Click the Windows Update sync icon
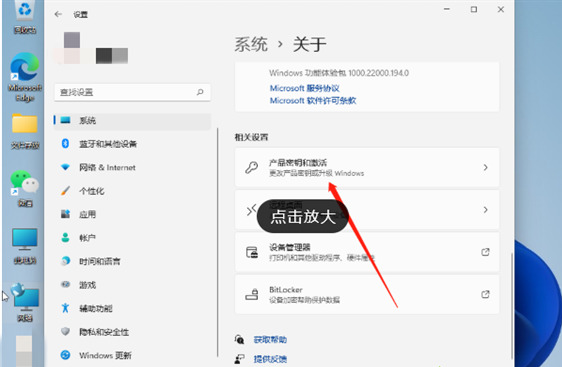This screenshot has height=367, width=562. [x=65, y=355]
